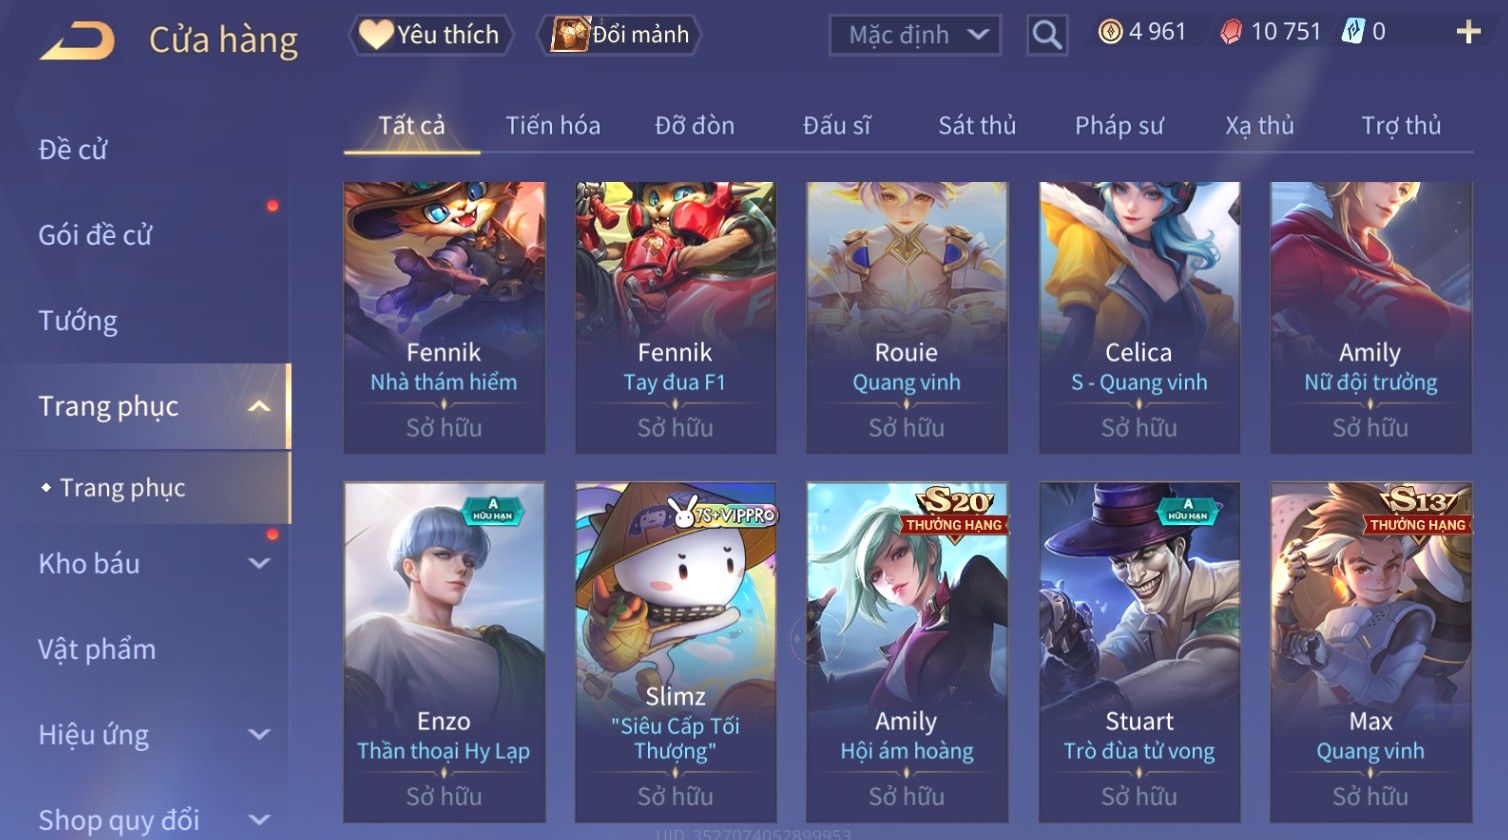This screenshot has height=840, width=1508.
Task: Select Enzo Thần thoại Hy Lạp skin
Action: point(444,652)
